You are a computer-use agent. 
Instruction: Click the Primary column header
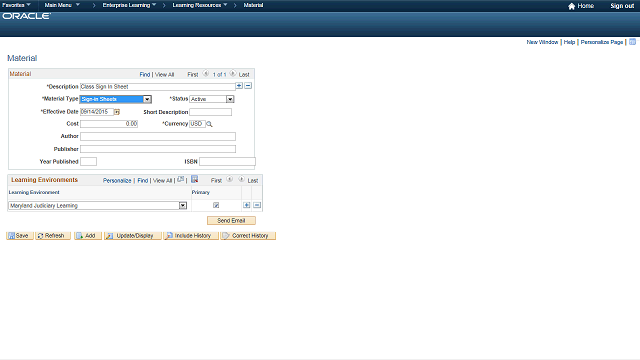201,192
